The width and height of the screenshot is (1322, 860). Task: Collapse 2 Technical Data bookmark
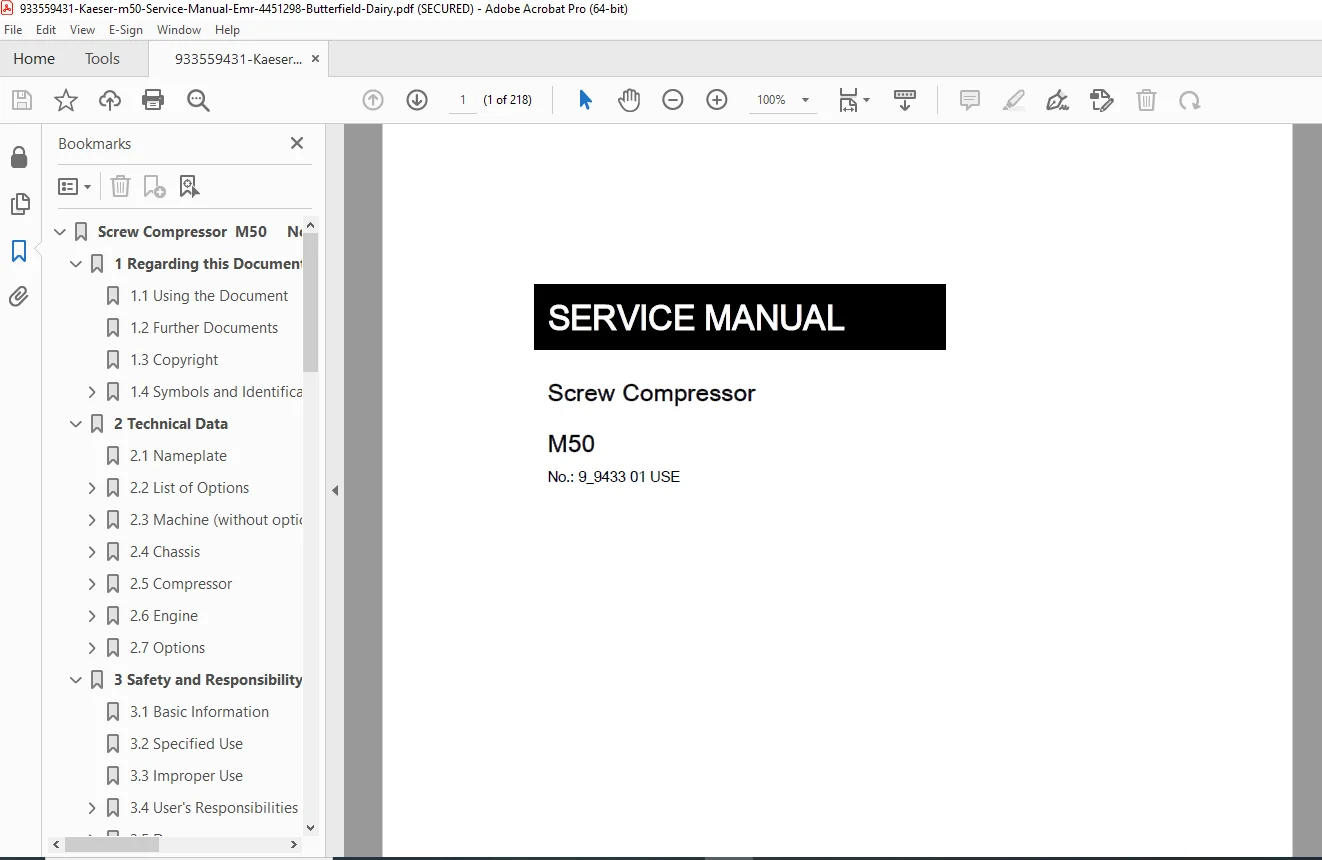coord(76,424)
